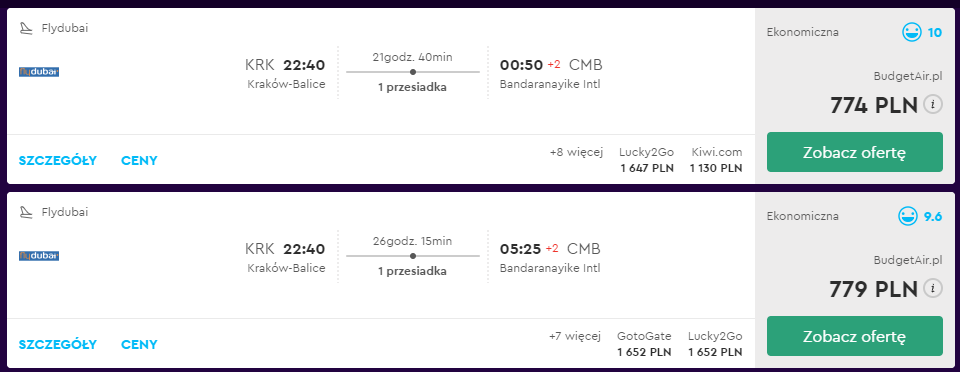Open SZCZEGÓŁY for the 774 PLN flight

point(58,161)
